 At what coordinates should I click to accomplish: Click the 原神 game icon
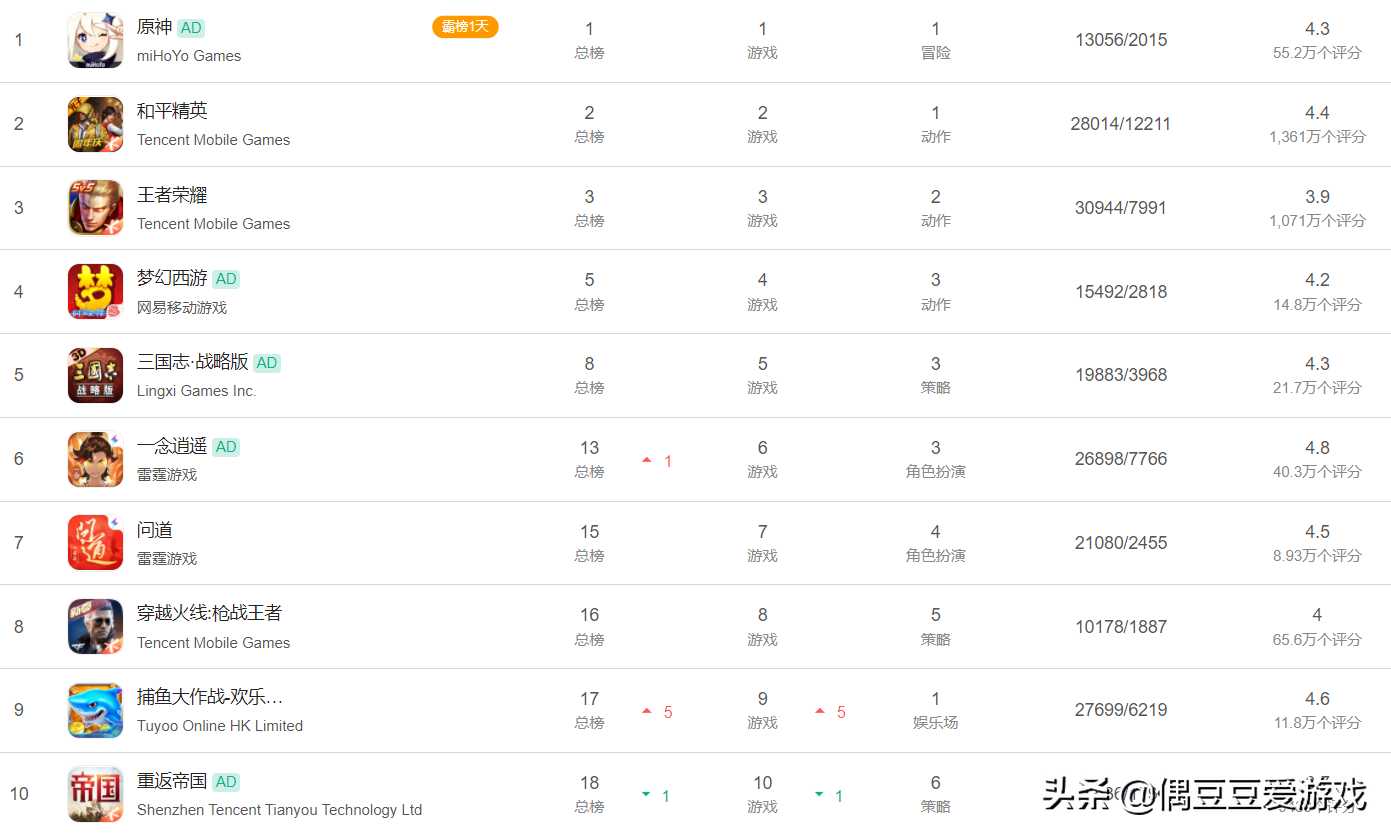pyautogui.click(x=95, y=41)
